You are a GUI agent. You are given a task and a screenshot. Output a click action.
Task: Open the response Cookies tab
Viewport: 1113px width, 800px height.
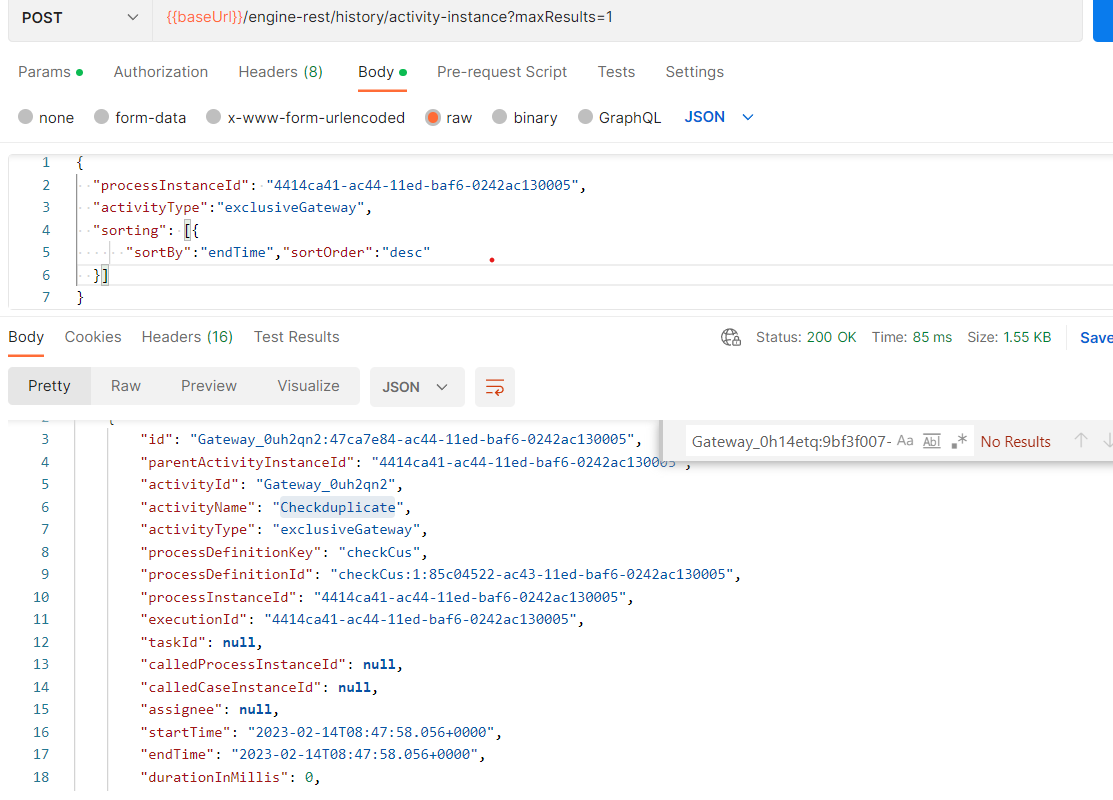click(93, 337)
